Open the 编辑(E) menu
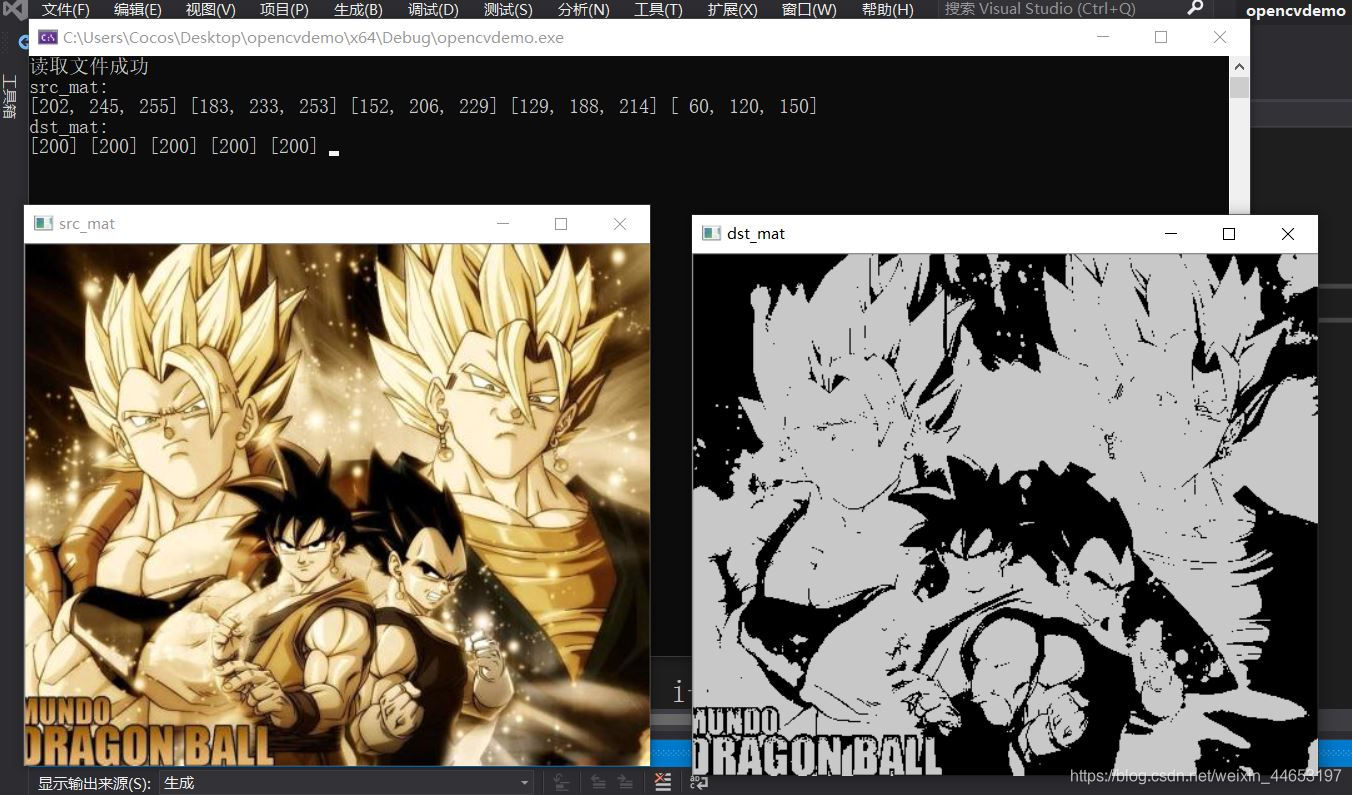The image size is (1352, 795). tap(137, 9)
